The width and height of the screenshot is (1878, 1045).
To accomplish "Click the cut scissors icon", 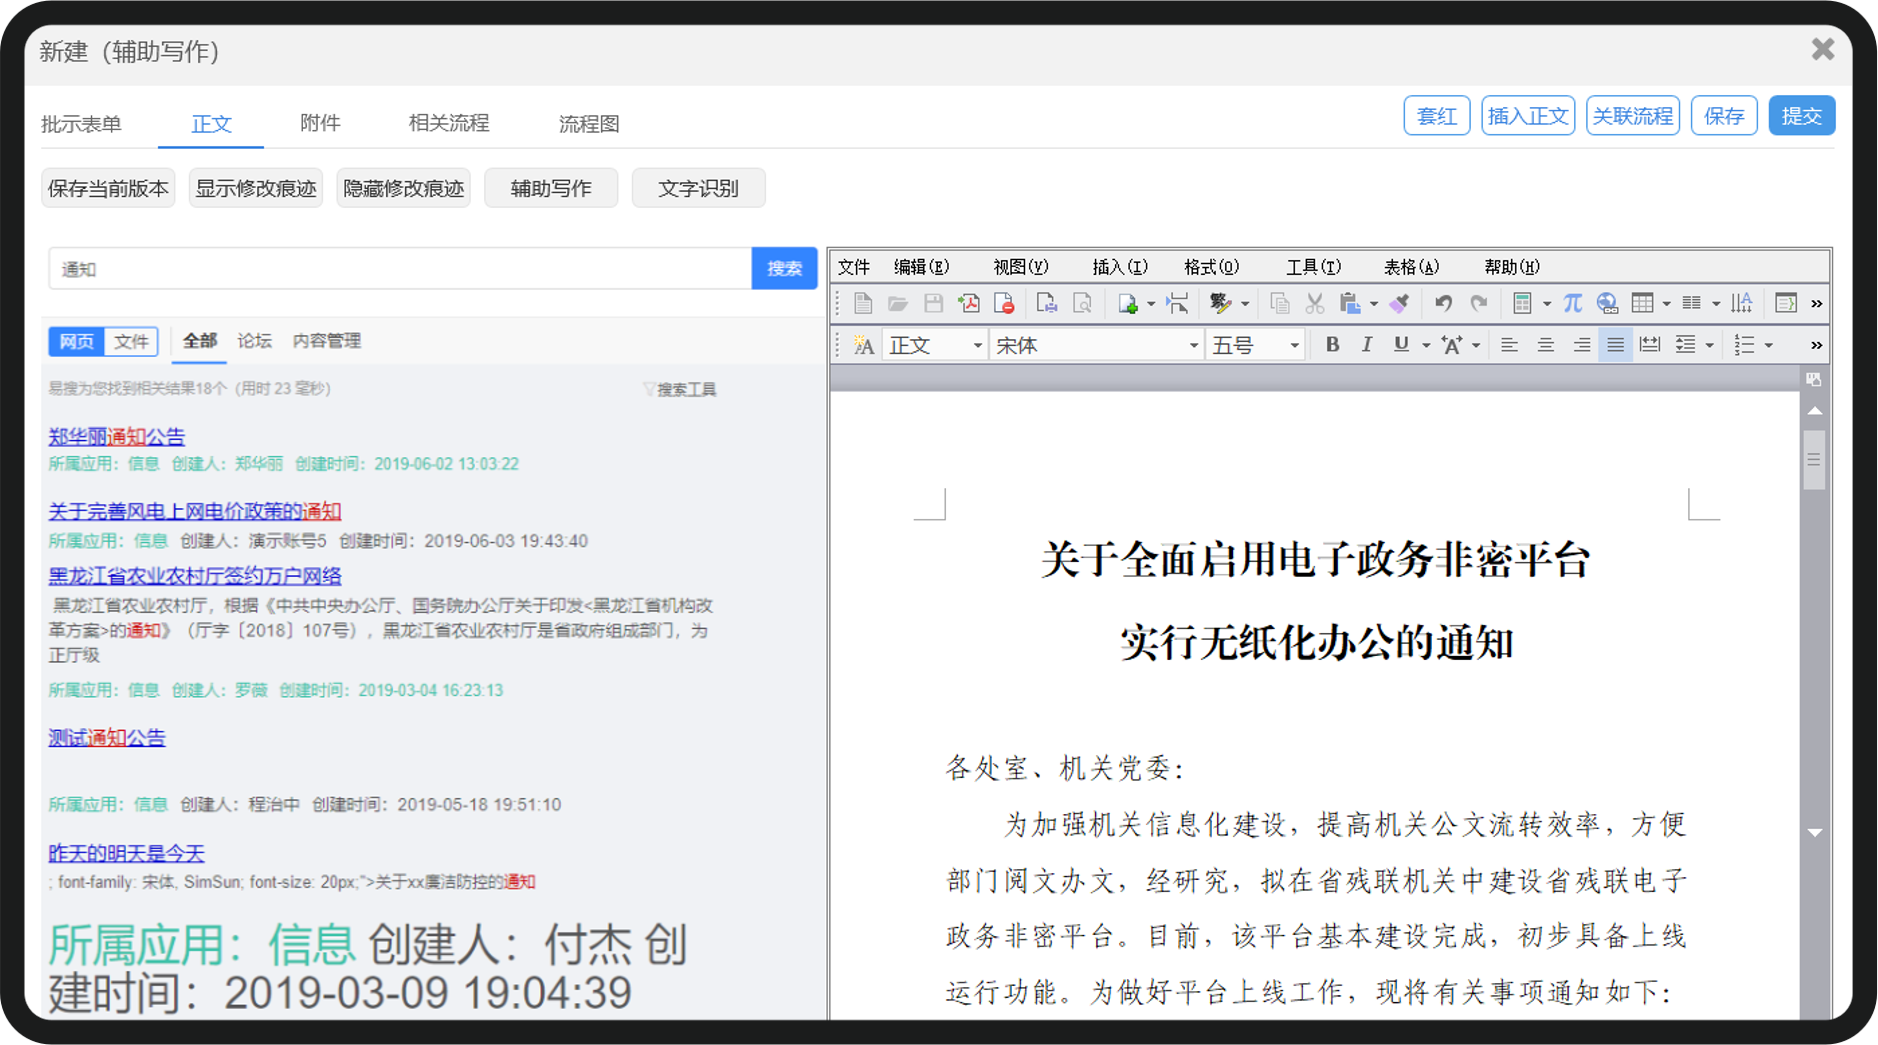I will 1315,303.
